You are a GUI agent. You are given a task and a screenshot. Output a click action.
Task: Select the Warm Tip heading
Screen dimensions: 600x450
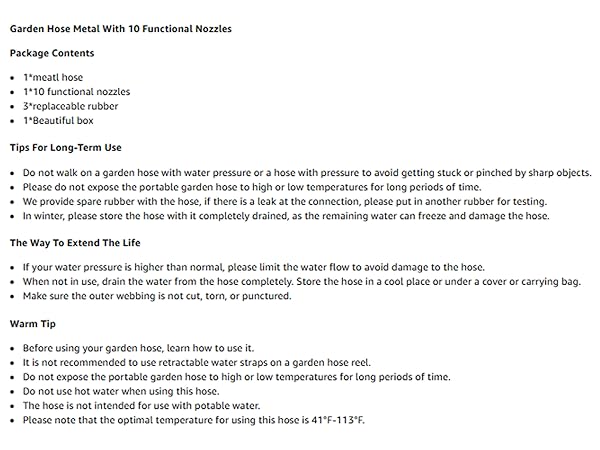(33, 324)
